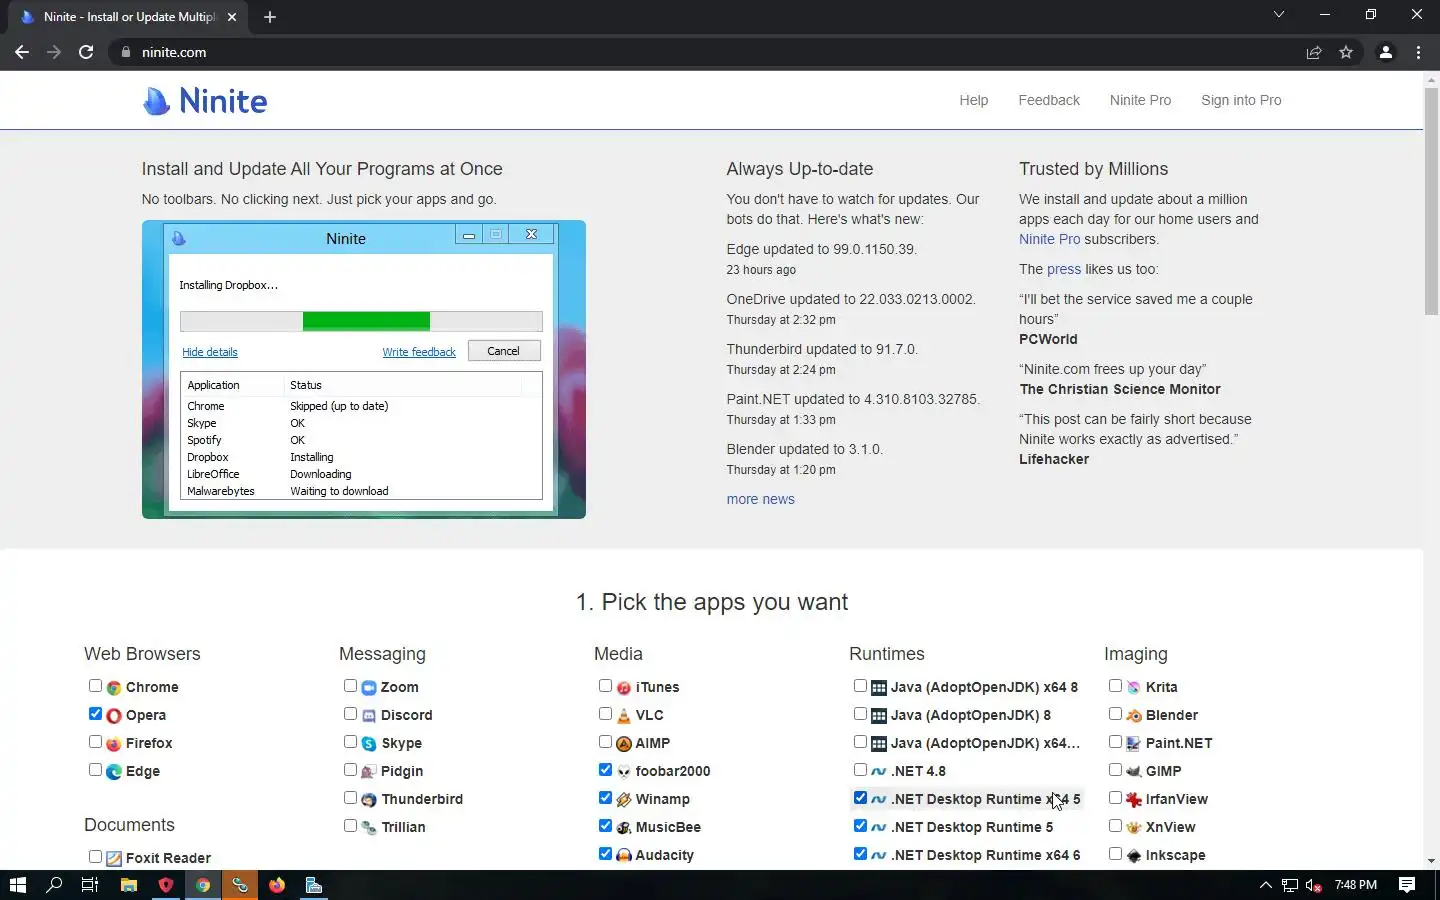The height and width of the screenshot is (900, 1440).
Task: Click the page vertical scrollbar thumb
Action: pyautogui.click(x=1431, y=202)
